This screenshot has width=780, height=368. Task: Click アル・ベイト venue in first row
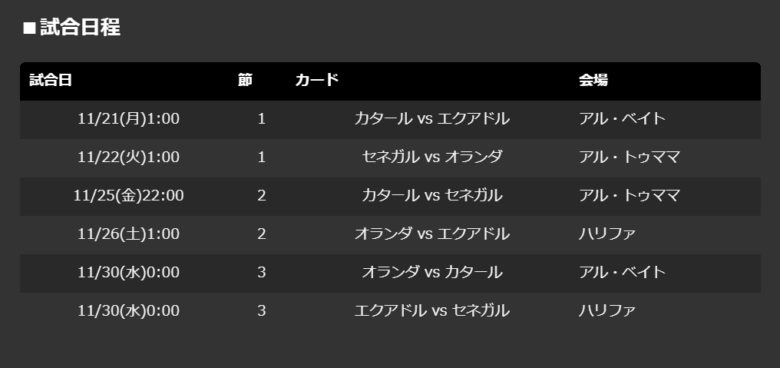622,119
